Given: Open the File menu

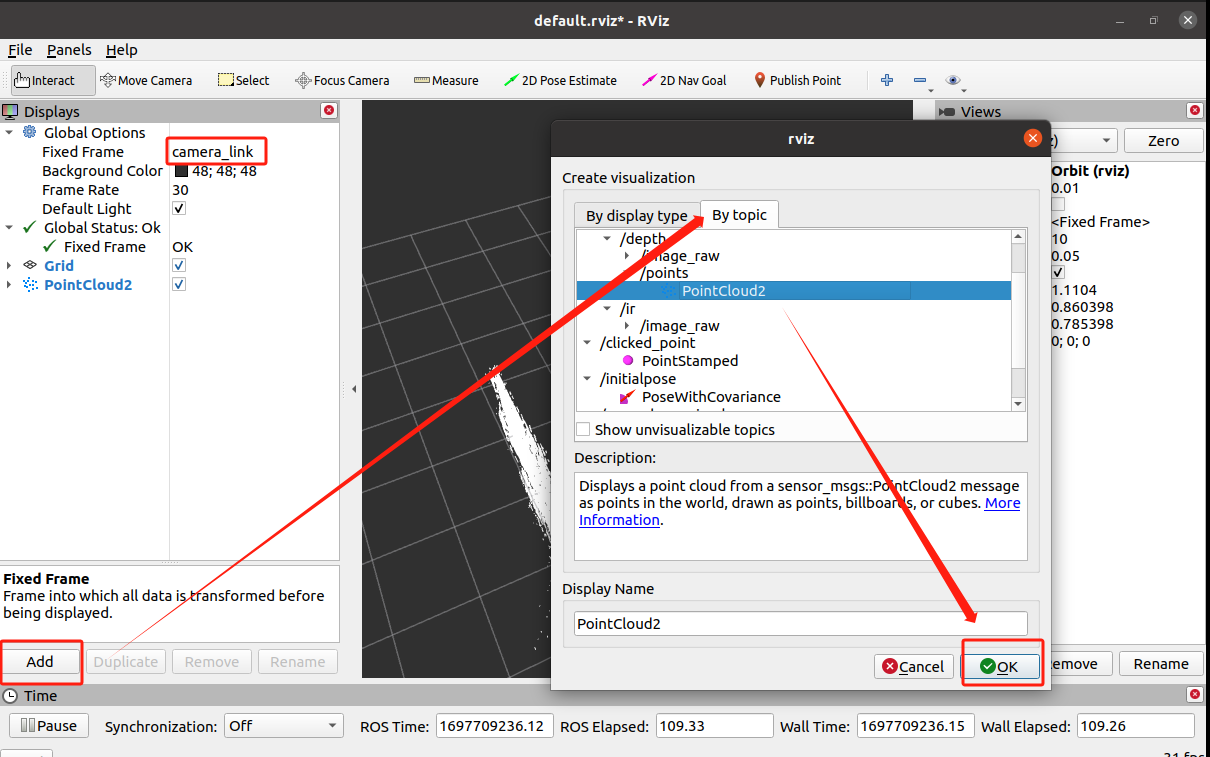Looking at the screenshot, I should point(20,50).
